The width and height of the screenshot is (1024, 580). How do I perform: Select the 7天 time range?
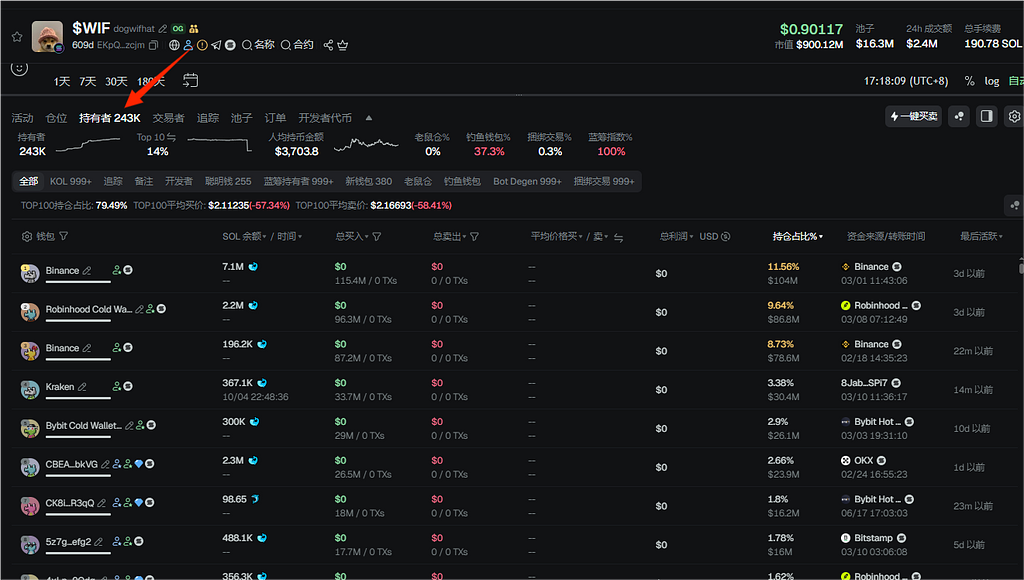pyautogui.click(x=88, y=81)
